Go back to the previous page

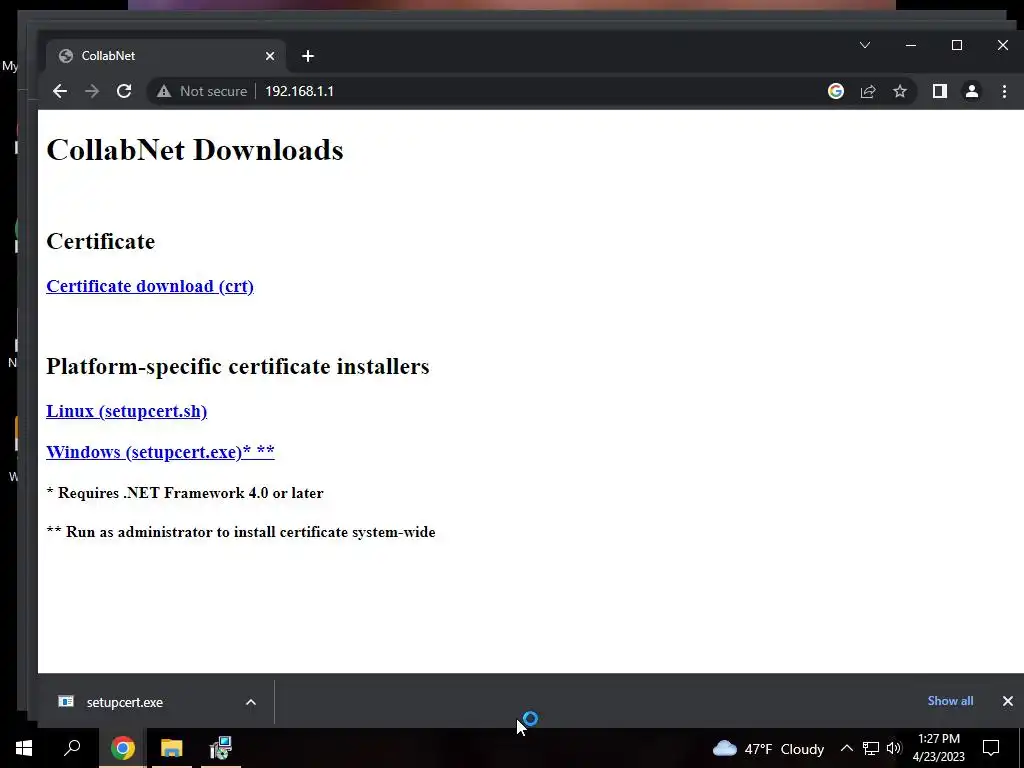pyautogui.click(x=59, y=91)
